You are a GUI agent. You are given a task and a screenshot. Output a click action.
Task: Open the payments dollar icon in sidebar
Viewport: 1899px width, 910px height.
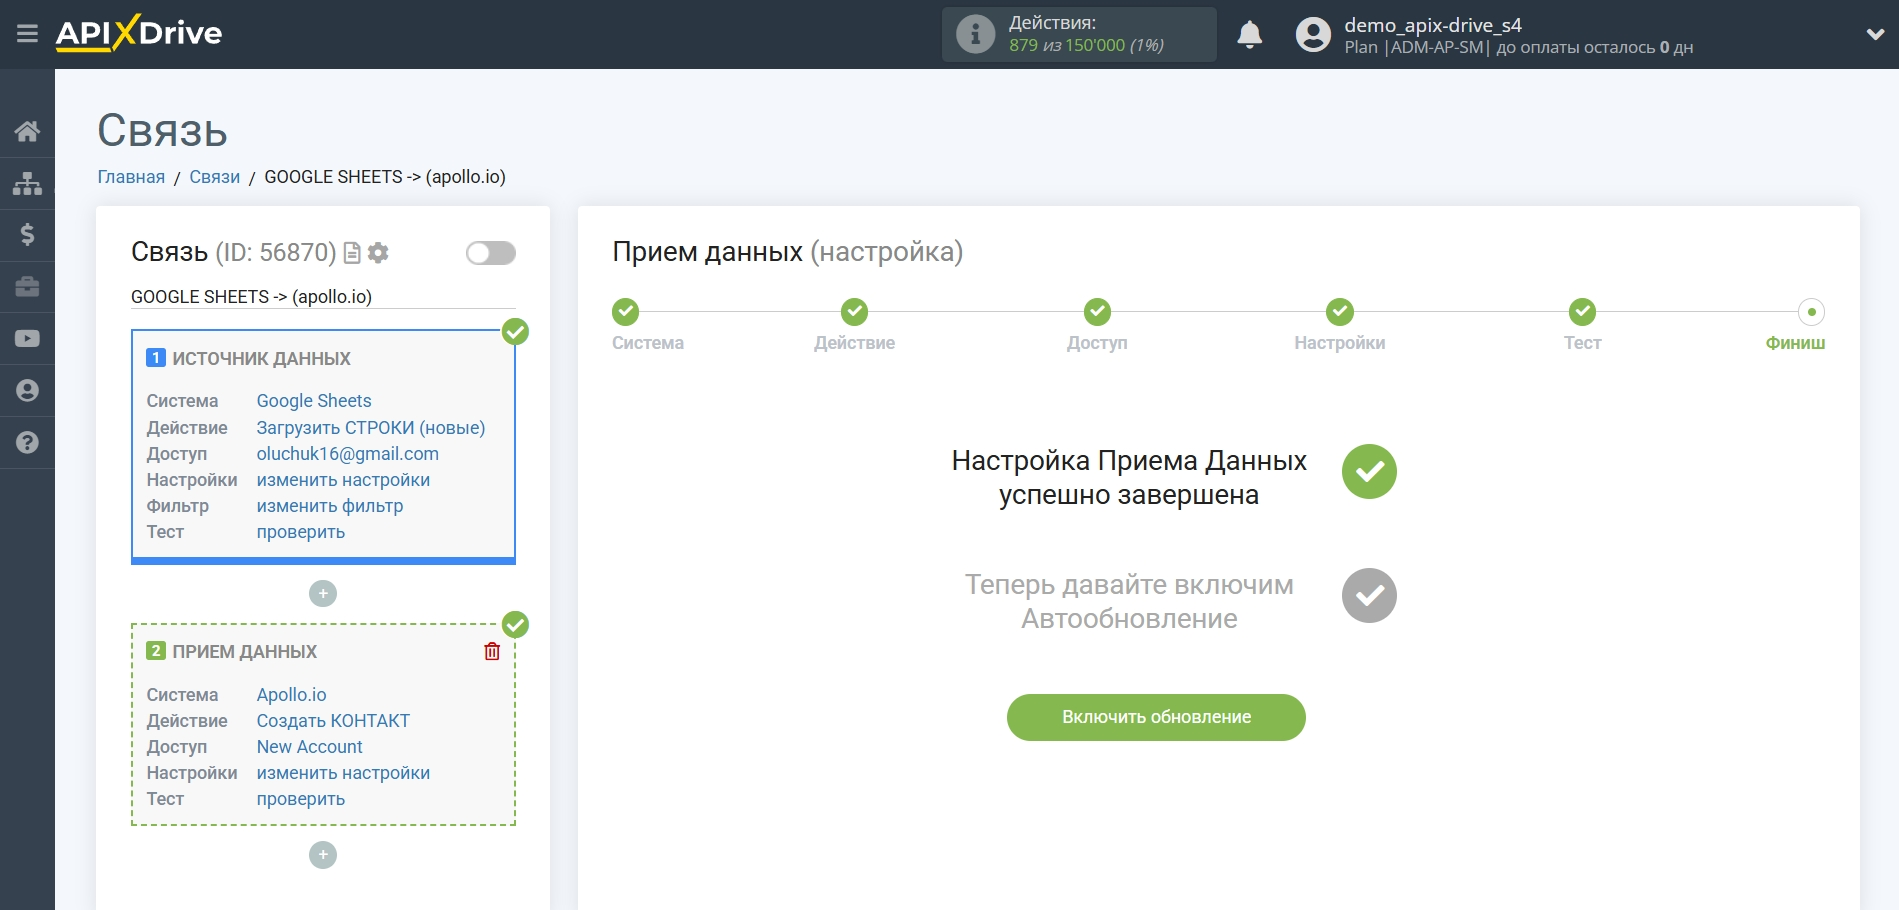coord(27,235)
